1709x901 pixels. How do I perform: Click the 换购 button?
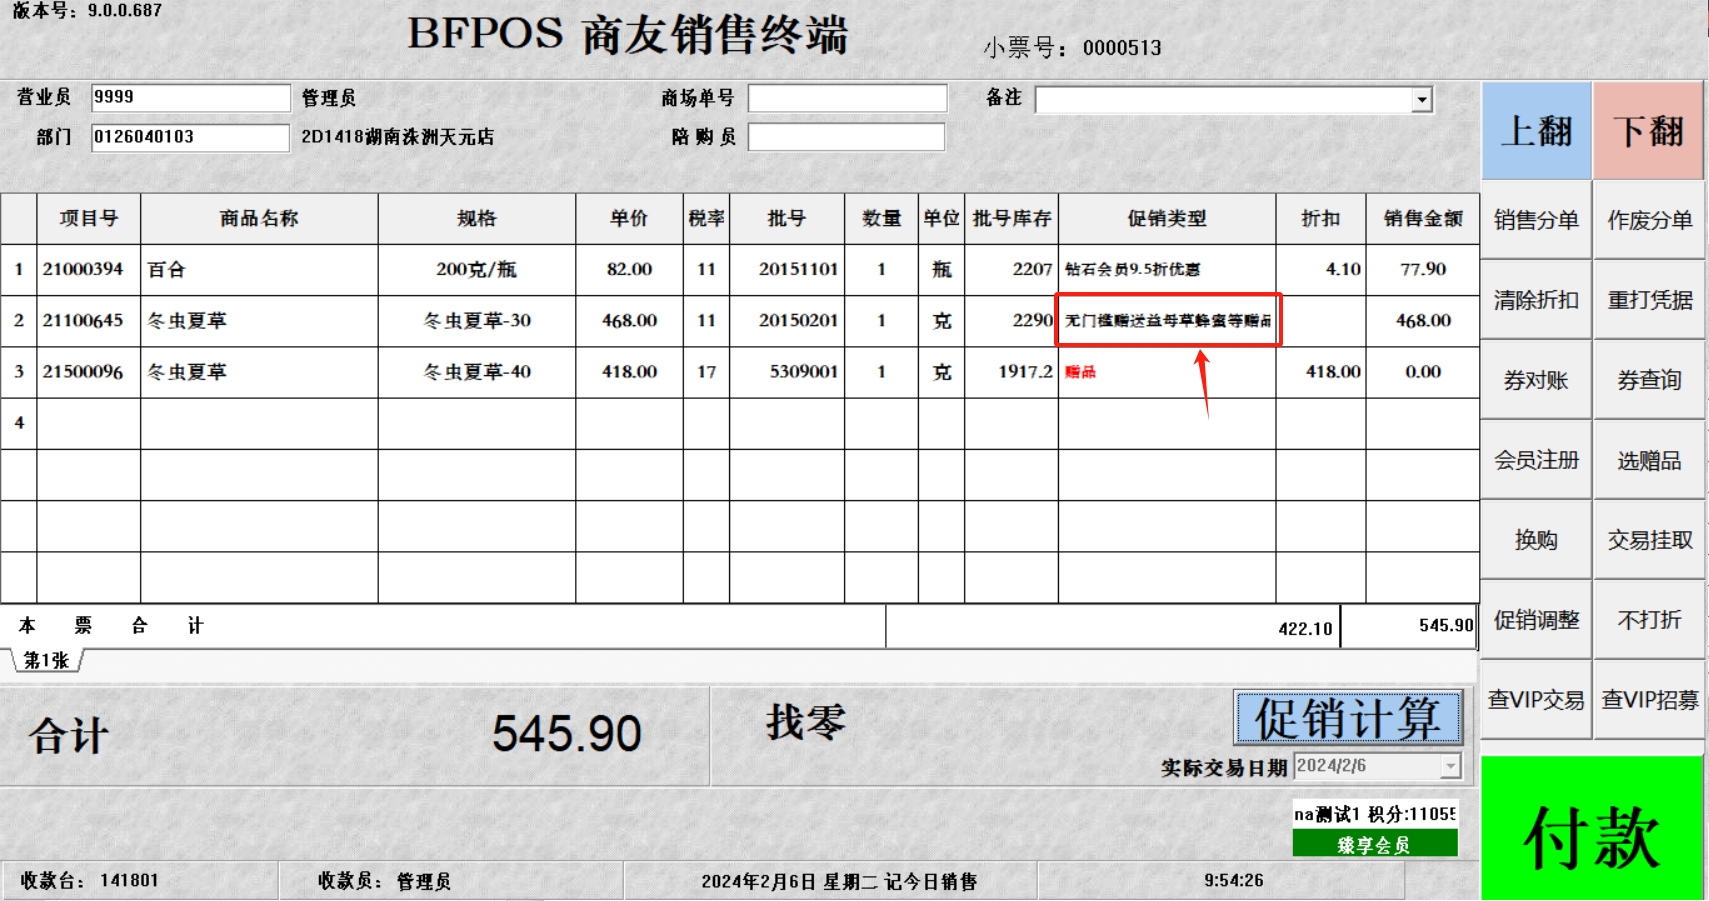point(1536,540)
